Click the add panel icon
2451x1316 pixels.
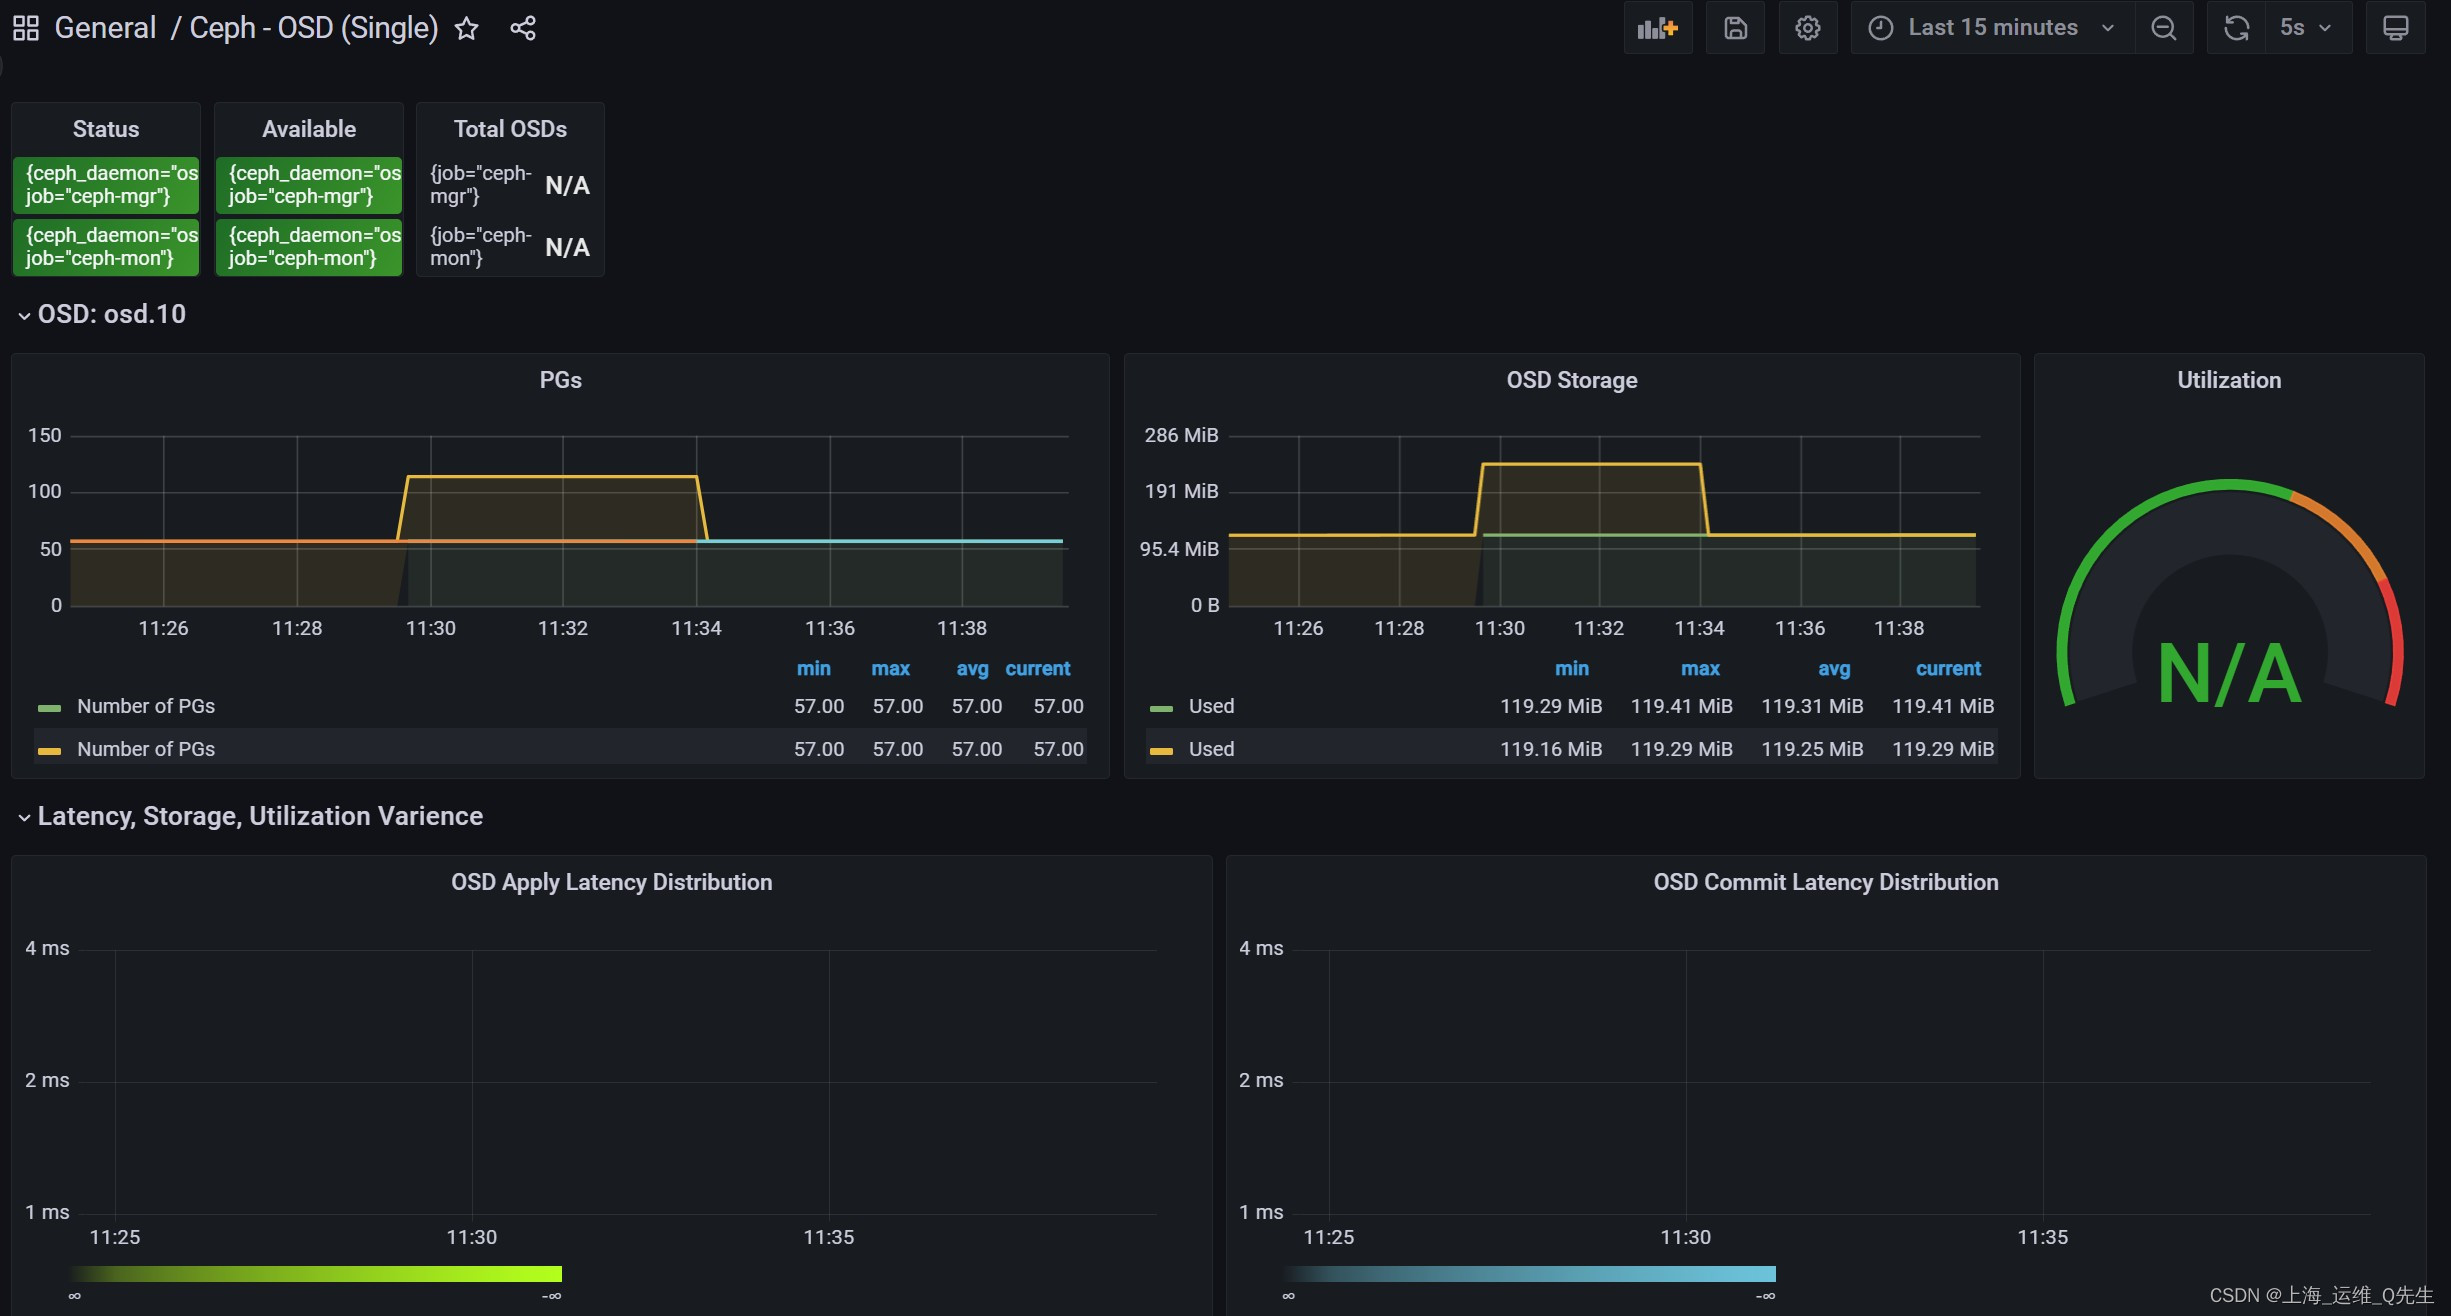pos(1657,27)
